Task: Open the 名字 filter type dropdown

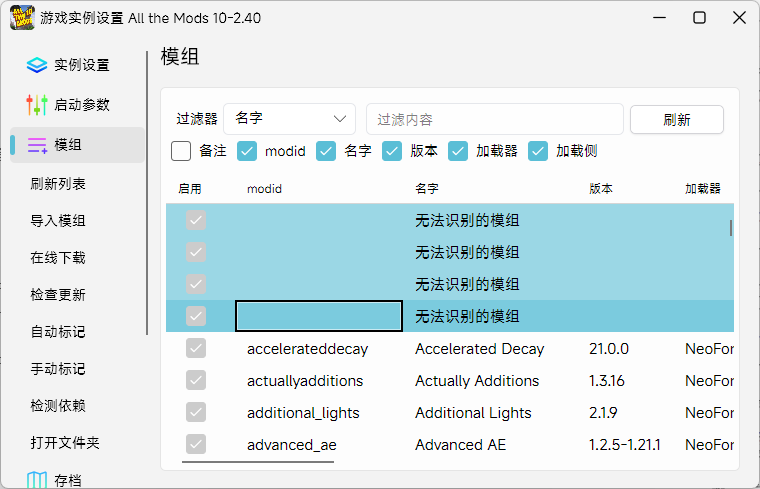Action: tap(290, 119)
